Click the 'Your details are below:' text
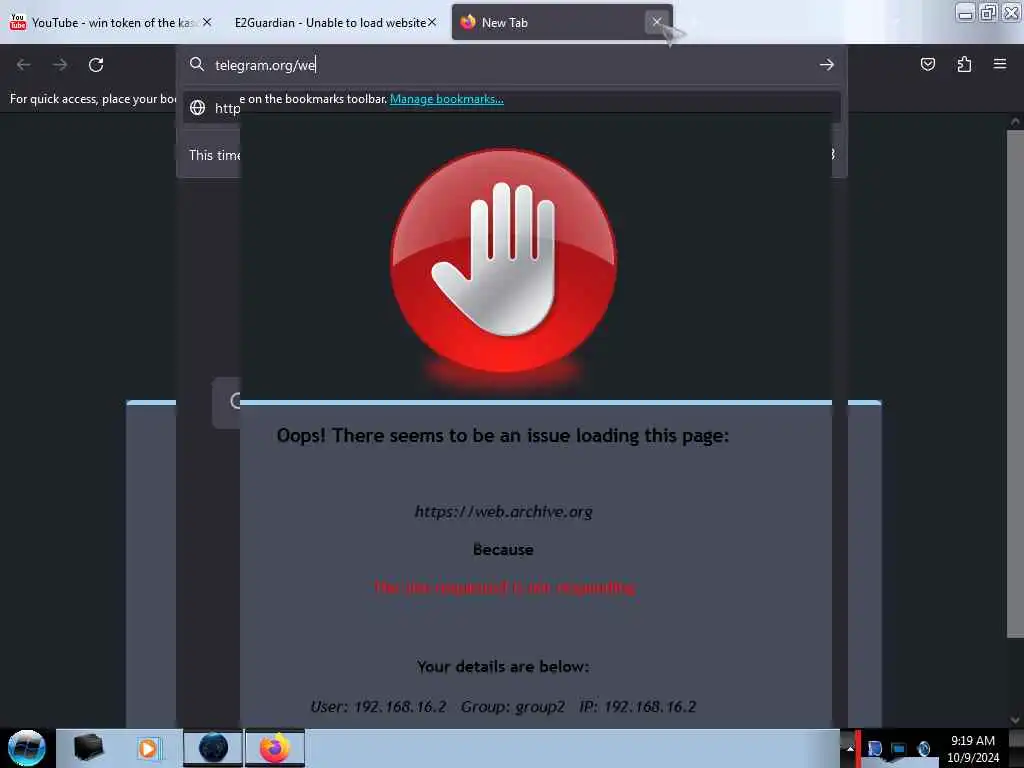Viewport: 1024px width, 768px height. click(x=503, y=666)
